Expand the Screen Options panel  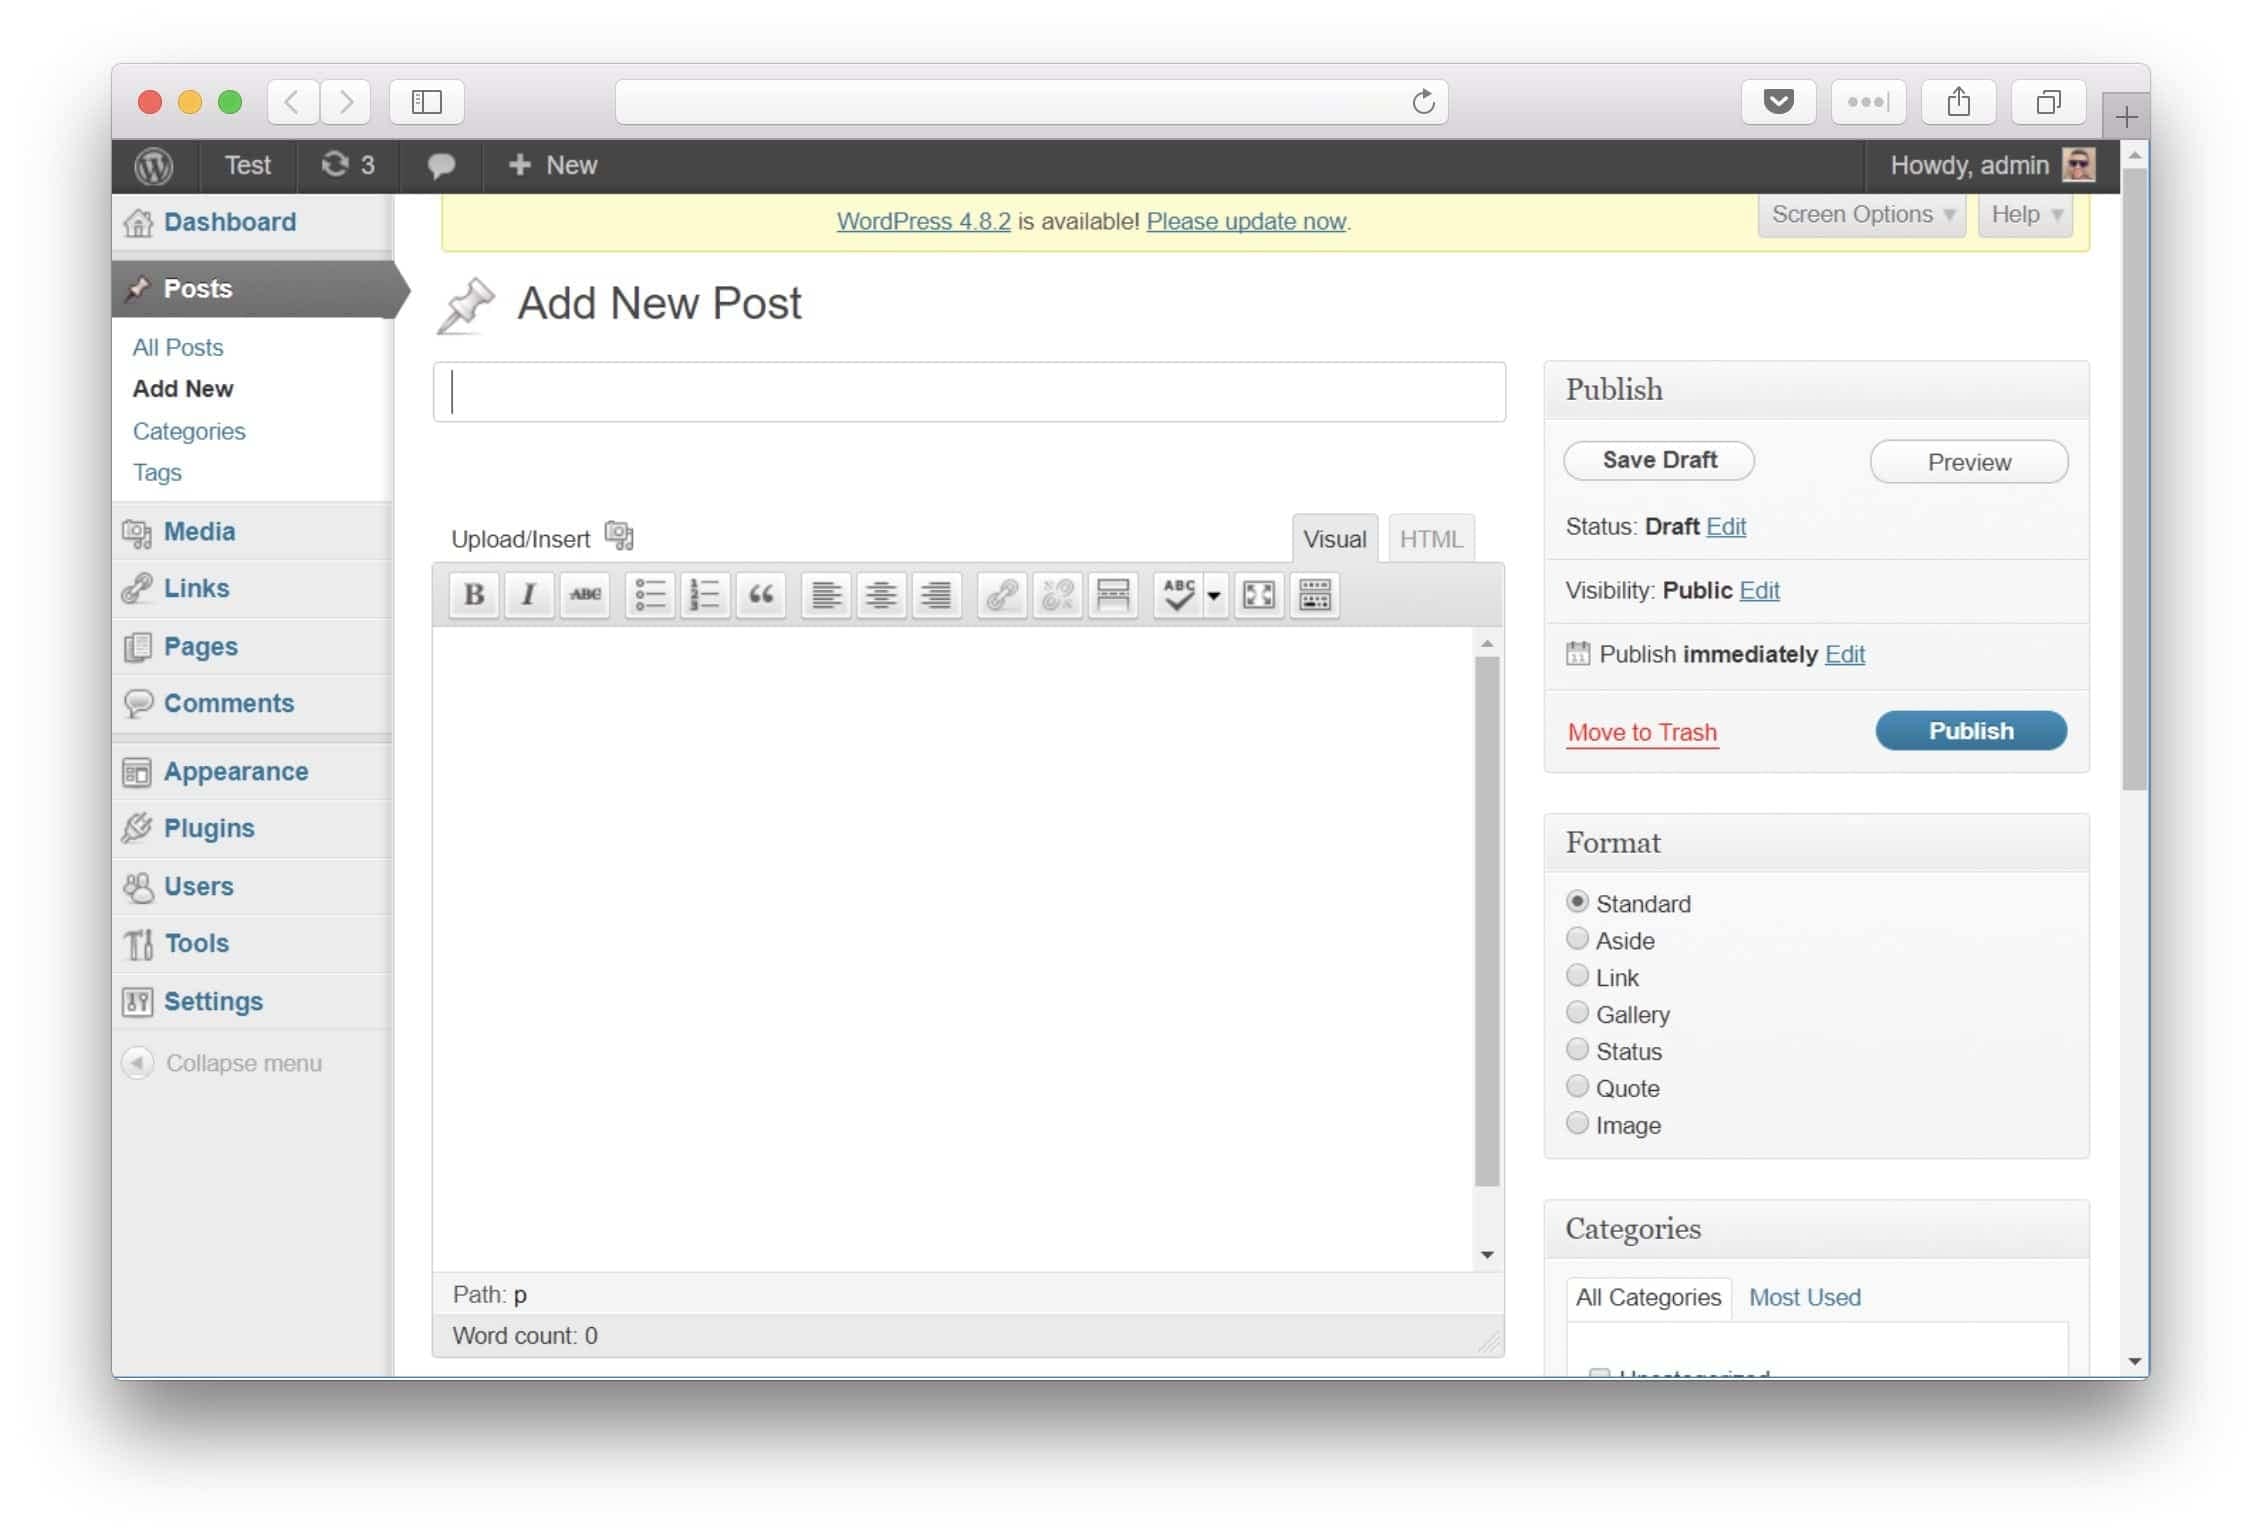coord(1861,215)
